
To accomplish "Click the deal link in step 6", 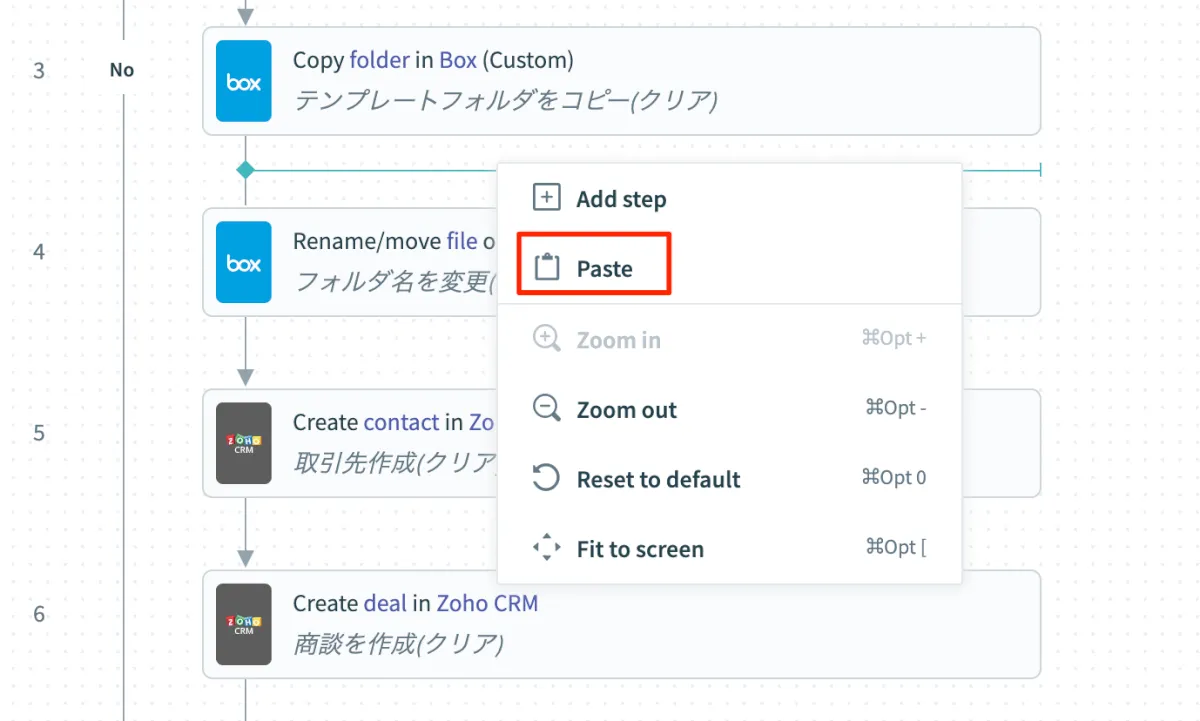I will pos(385,603).
